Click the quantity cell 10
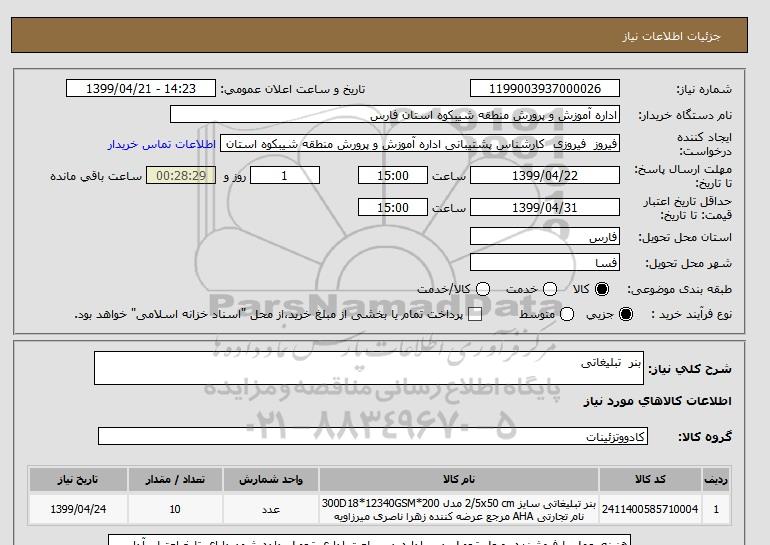 (175, 509)
